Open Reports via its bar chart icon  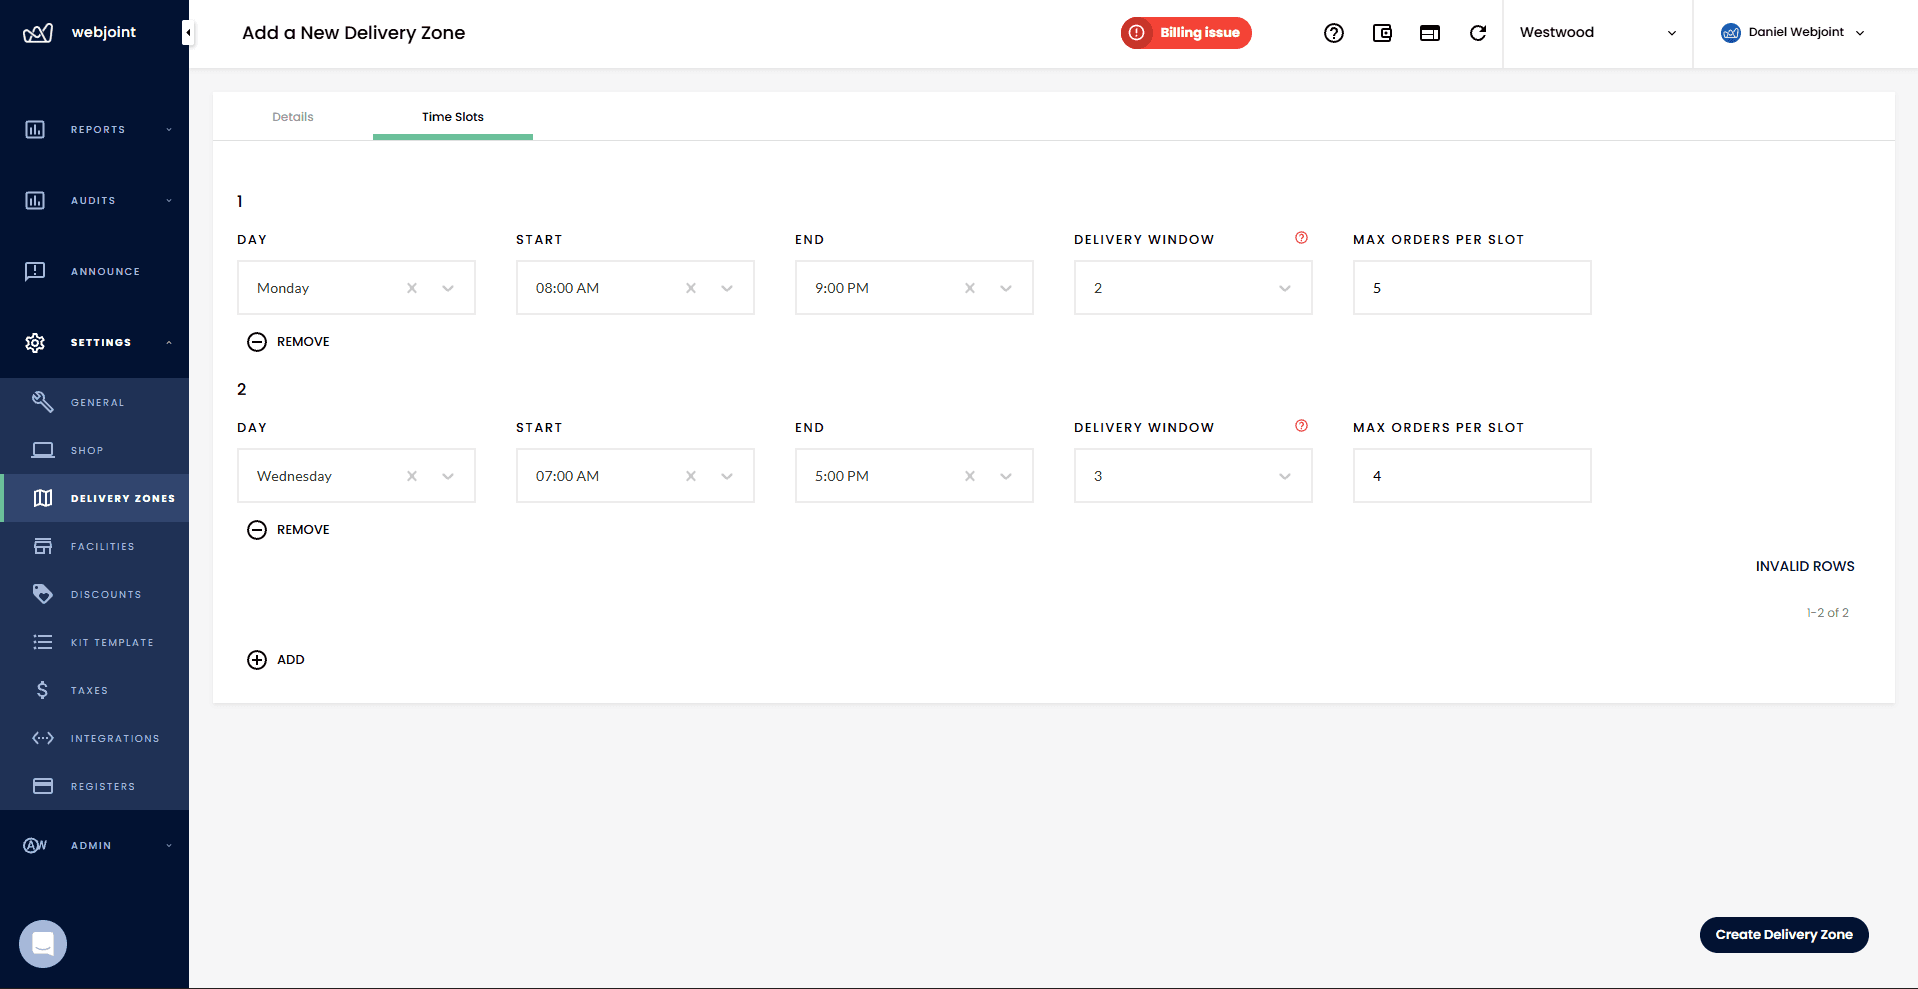click(35, 129)
